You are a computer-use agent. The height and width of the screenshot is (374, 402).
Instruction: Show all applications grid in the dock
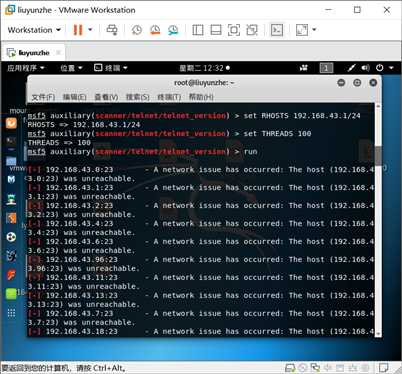click(x=11, y=313)
